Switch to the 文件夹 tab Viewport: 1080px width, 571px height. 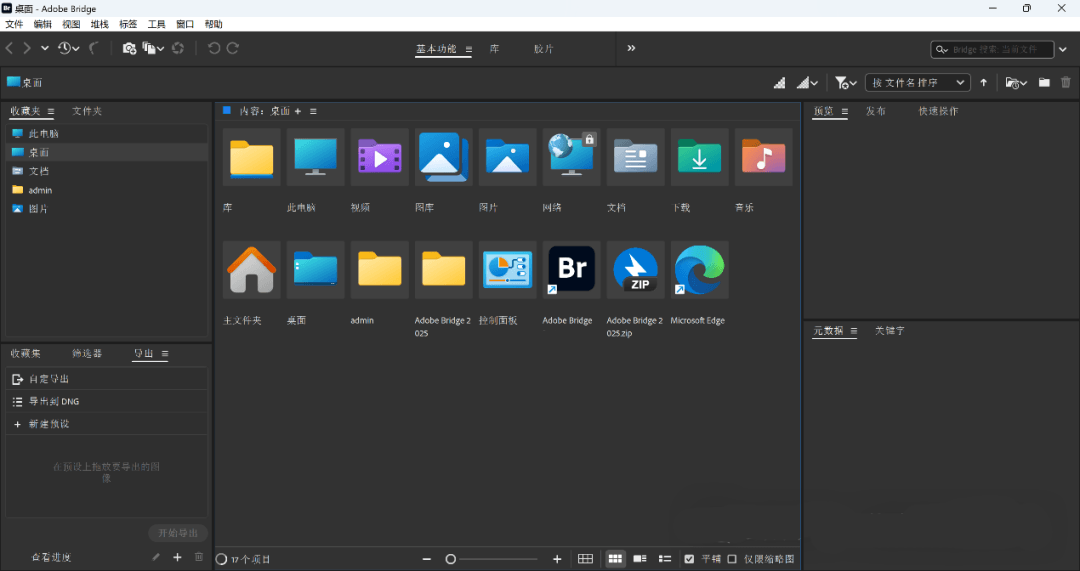87,111
